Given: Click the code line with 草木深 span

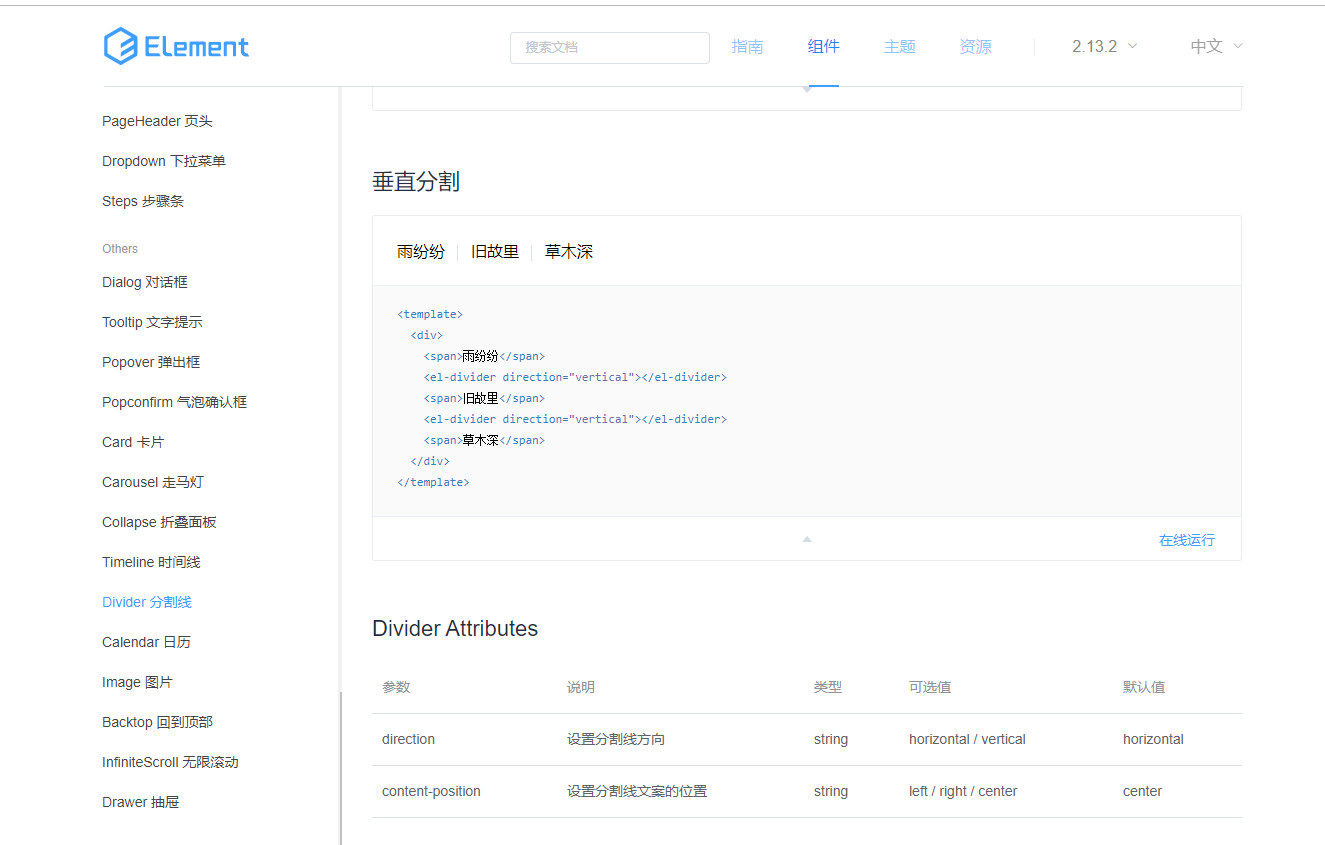Looking at the screenshot, I should point(484,440).
